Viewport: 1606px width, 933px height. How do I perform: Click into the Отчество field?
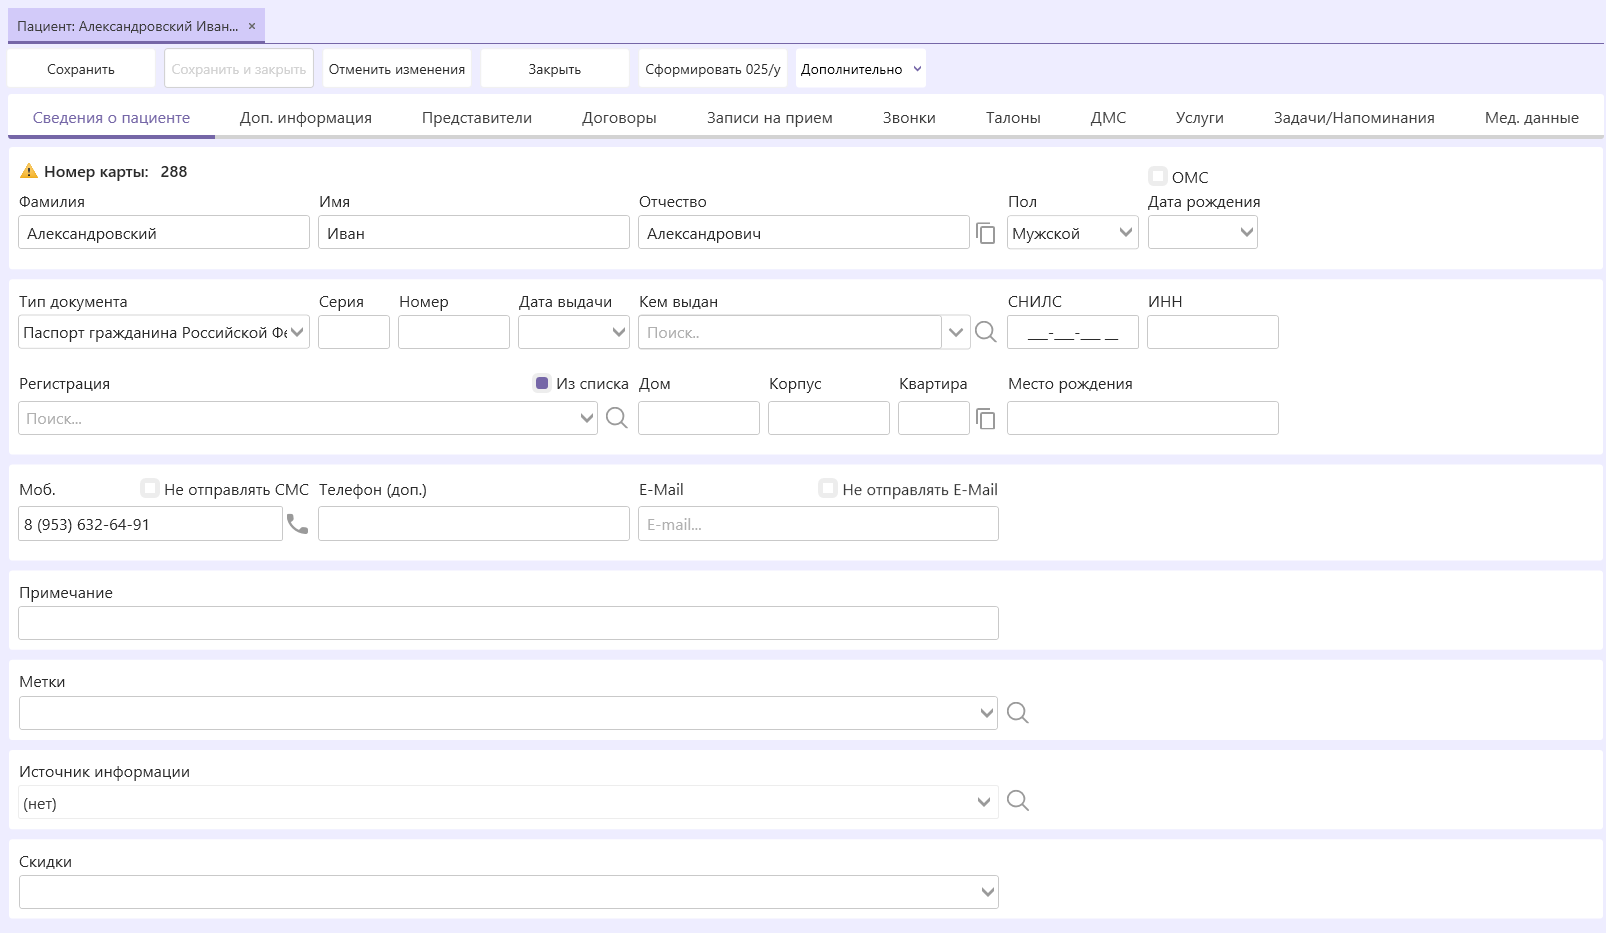click(x=804, y=233)
